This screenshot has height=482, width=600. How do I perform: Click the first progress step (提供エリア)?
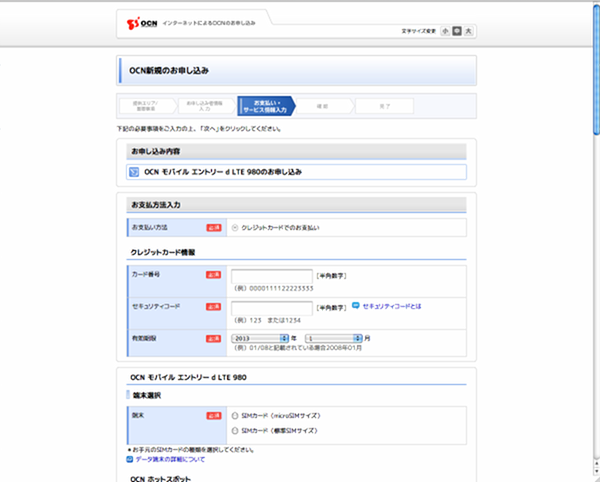pyautogui.click(x=146, y=106)
